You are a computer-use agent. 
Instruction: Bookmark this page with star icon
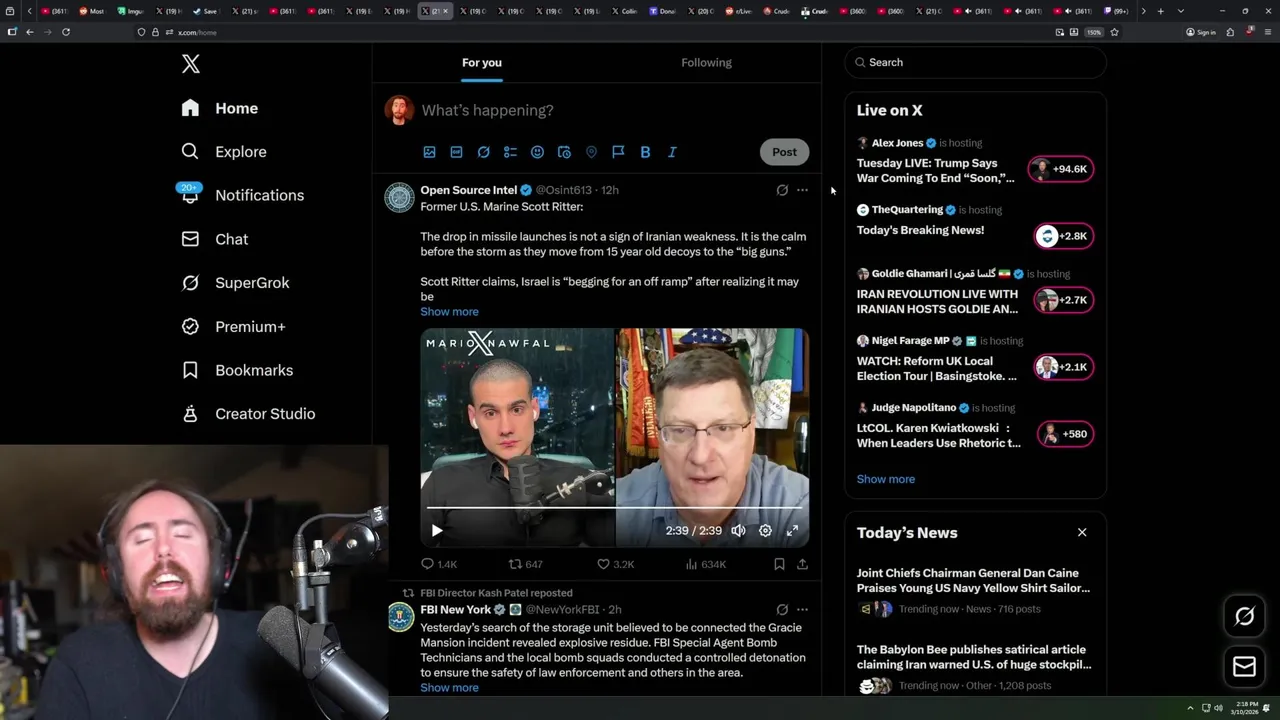[x=1114, y=32]
